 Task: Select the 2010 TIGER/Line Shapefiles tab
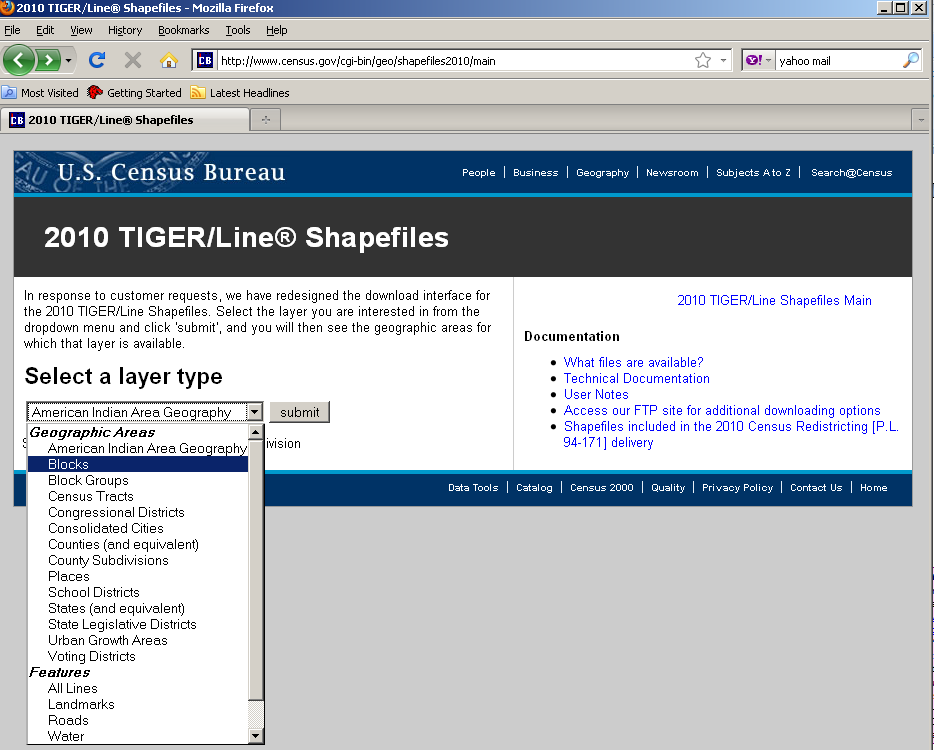(x=124, y=120)
